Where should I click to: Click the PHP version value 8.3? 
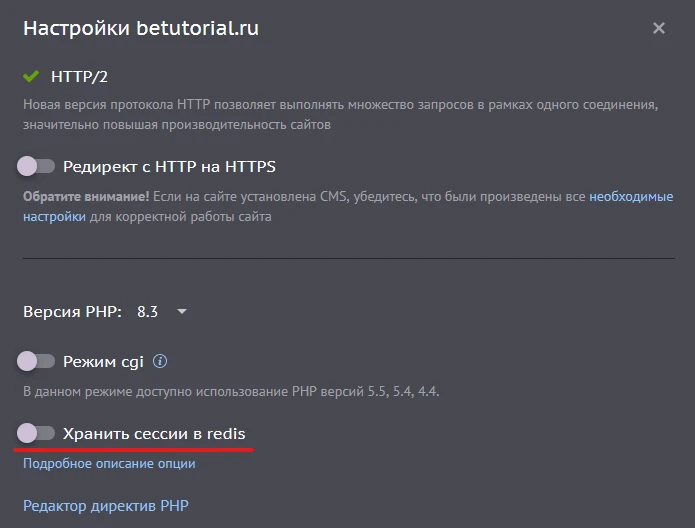[148, 312]
